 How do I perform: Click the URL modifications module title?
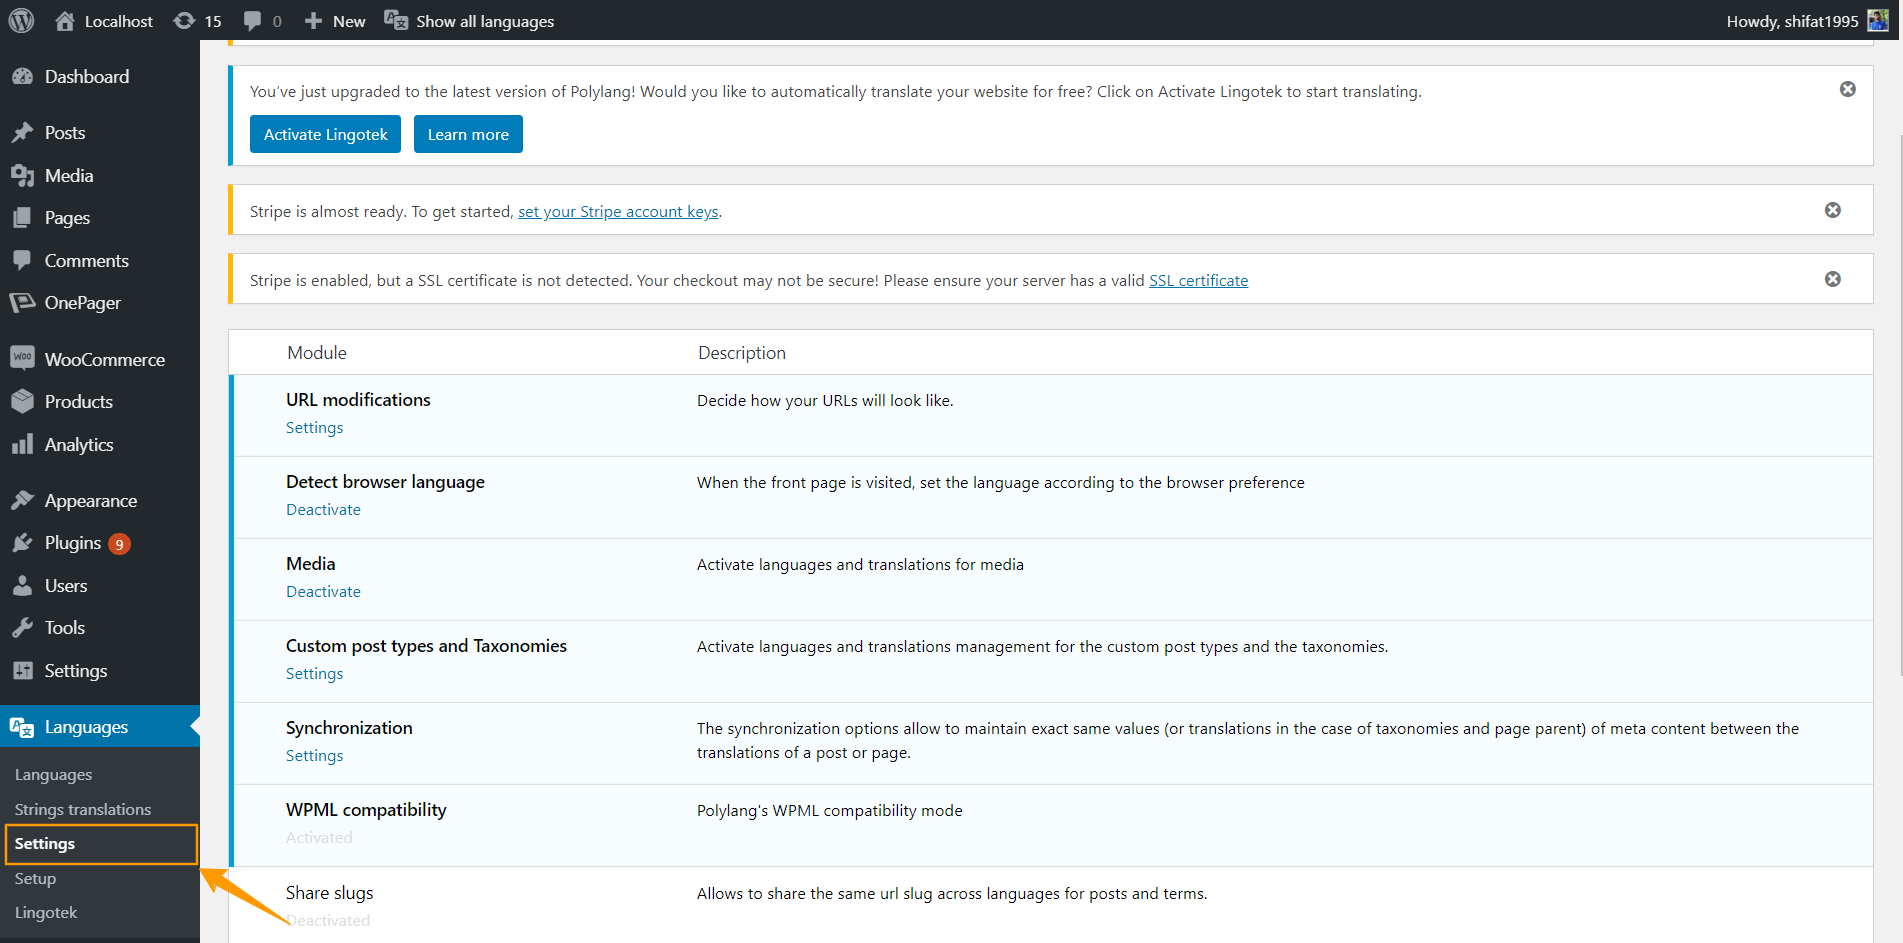click(358, 400)
